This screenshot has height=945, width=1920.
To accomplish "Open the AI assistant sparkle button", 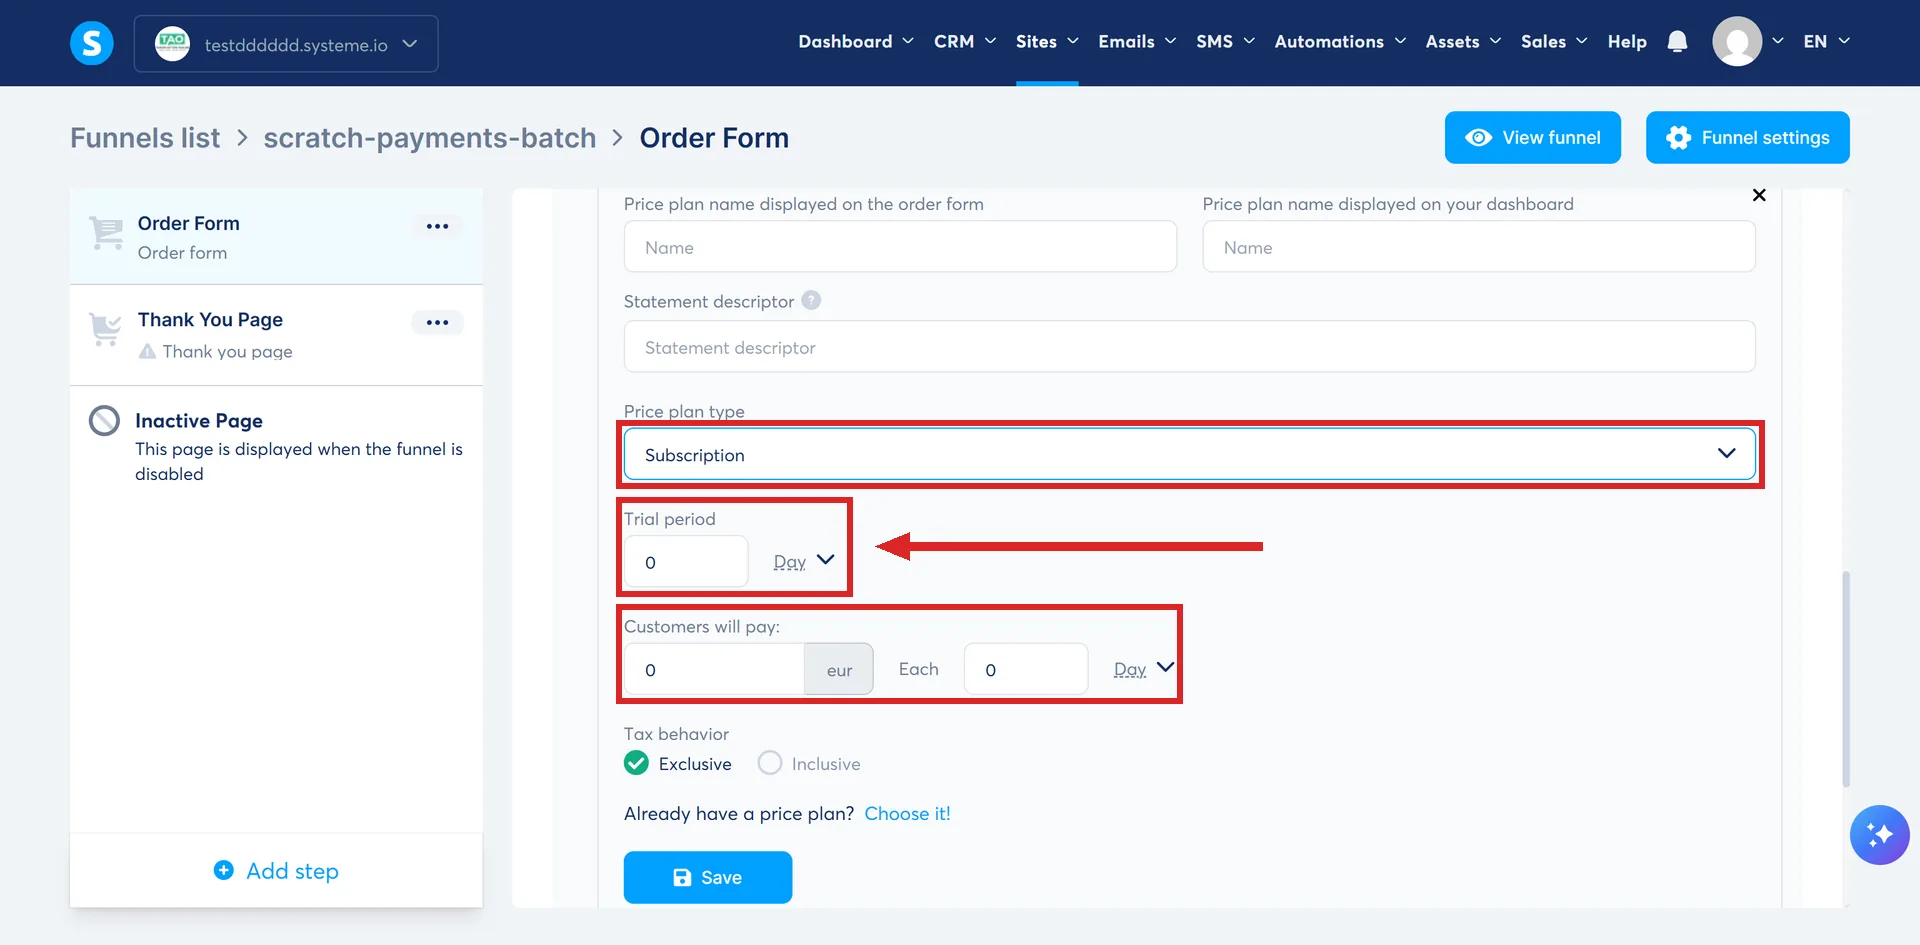I will tap(1879, 834).
